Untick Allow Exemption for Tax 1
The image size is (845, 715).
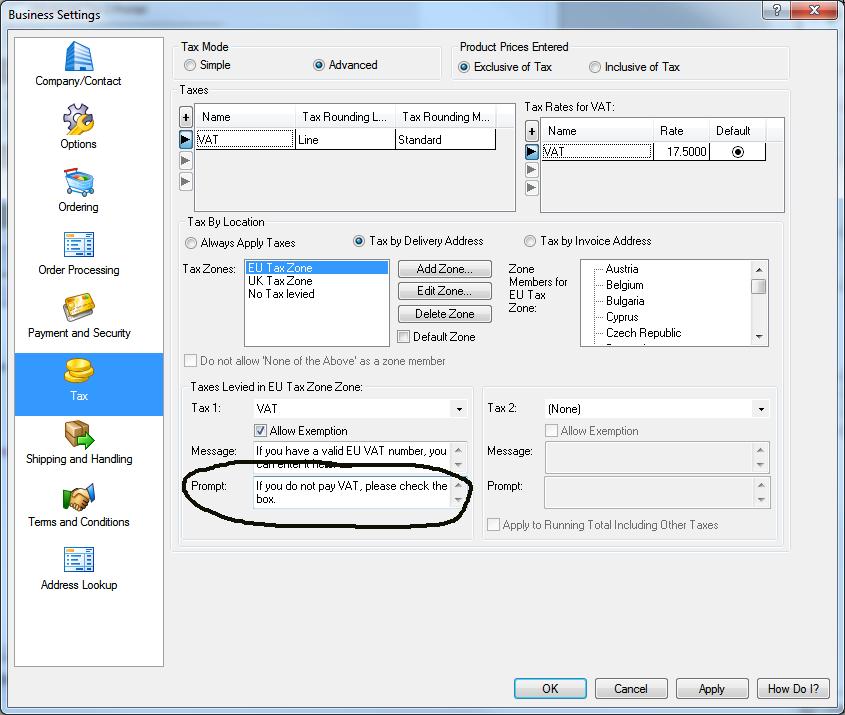[261, 431]
